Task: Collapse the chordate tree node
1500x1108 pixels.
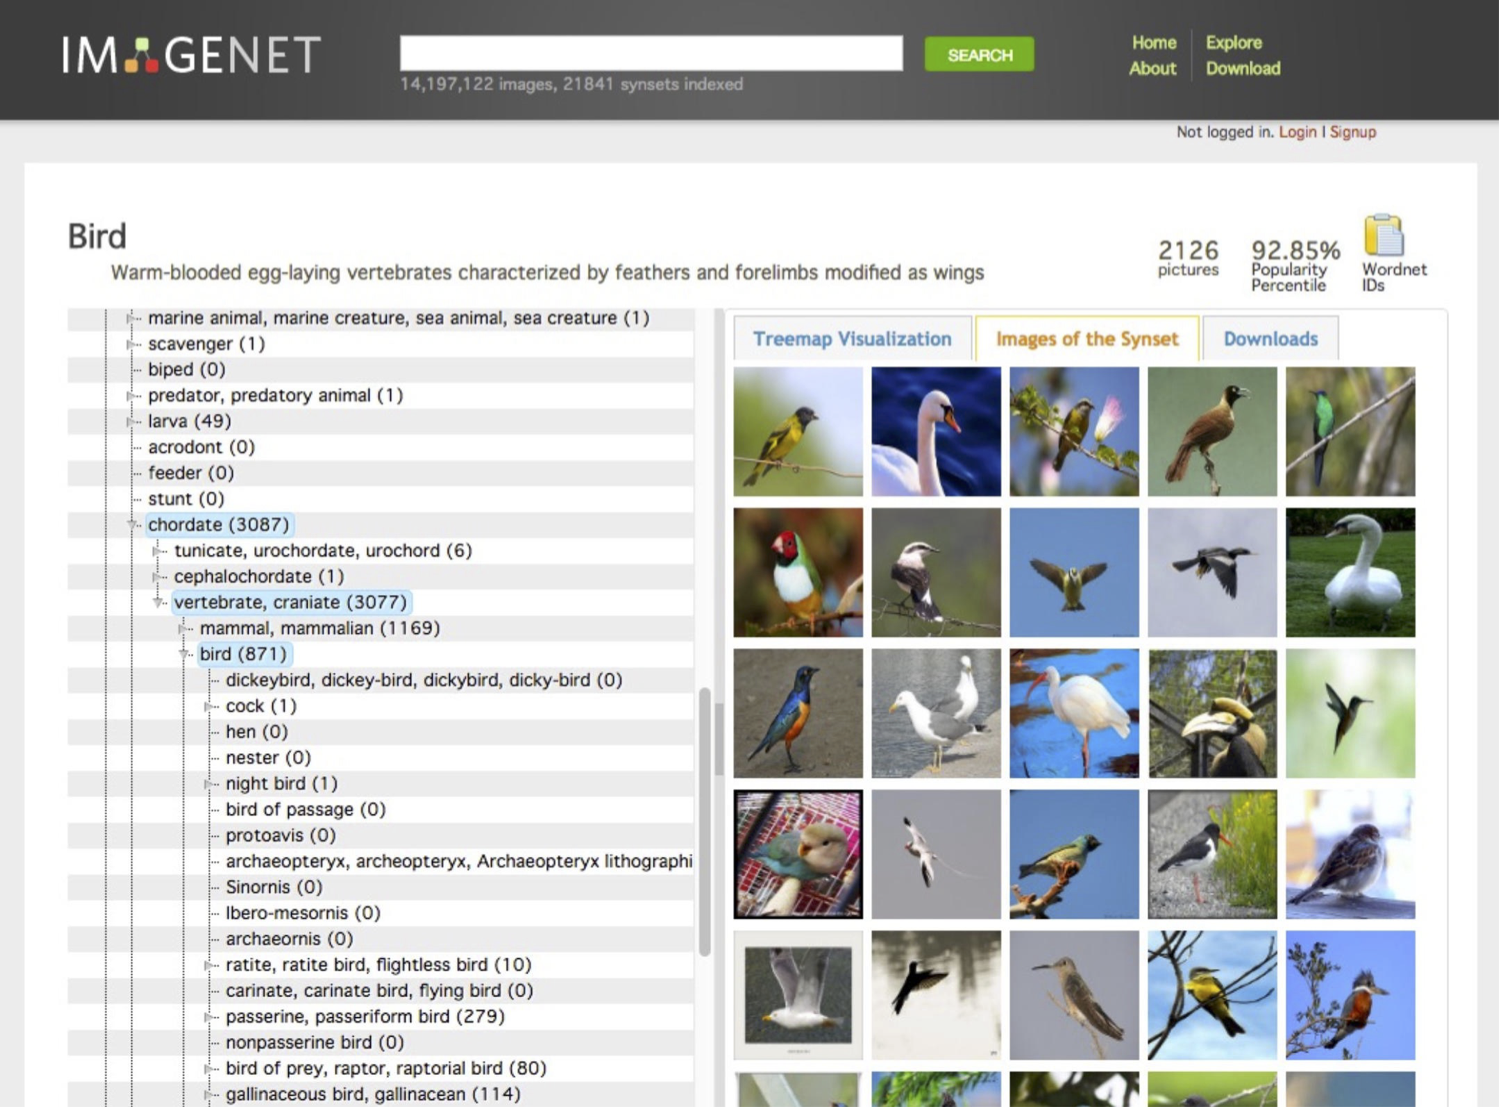Action: coord(132,525)
